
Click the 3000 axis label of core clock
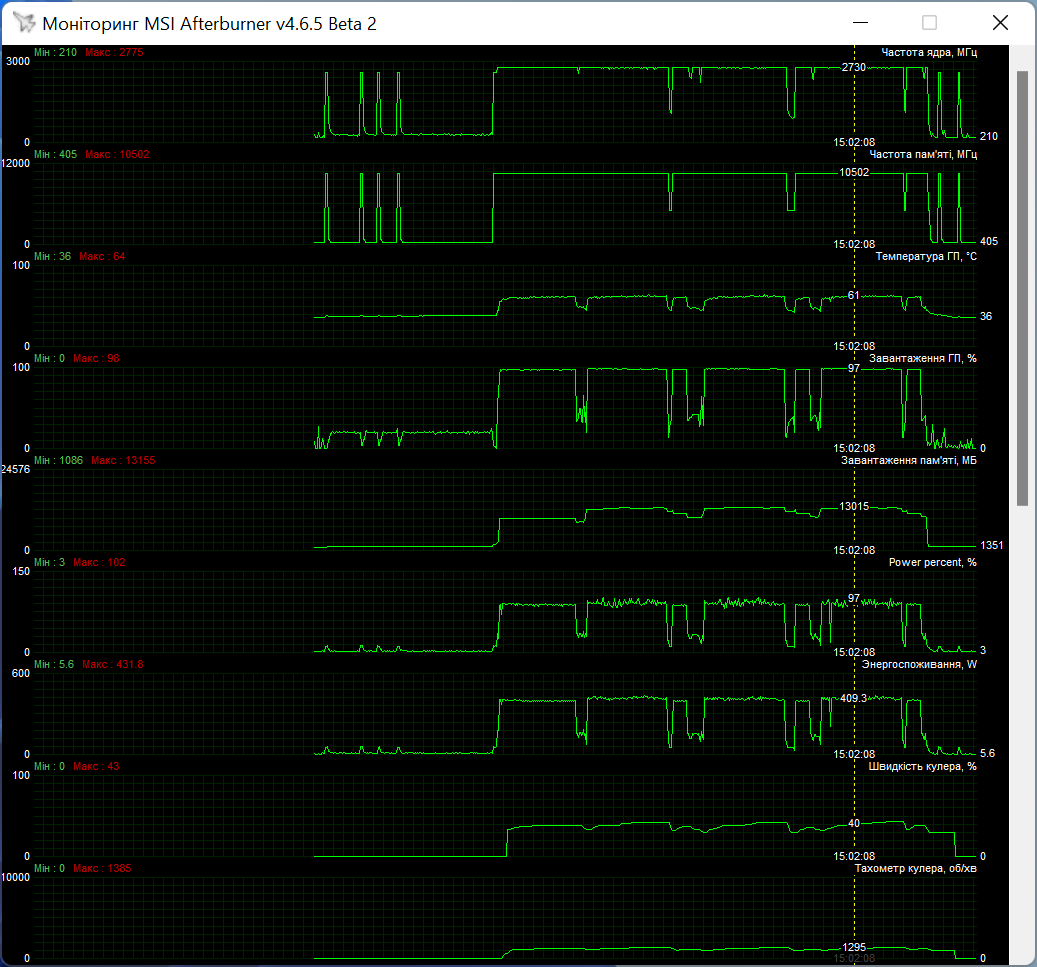[x=18, y=62]
